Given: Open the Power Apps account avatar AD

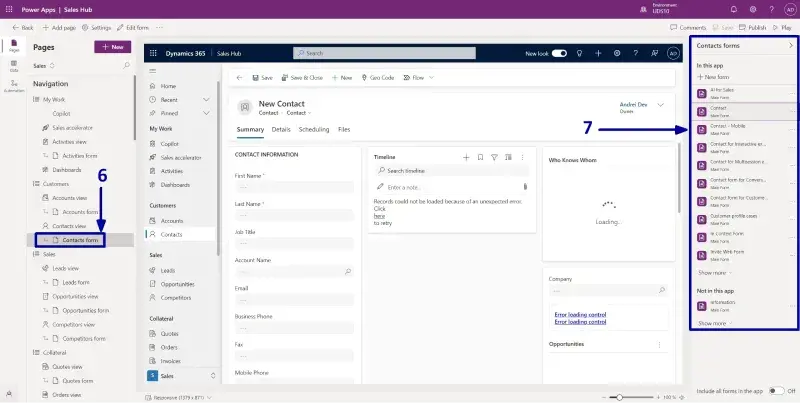Looking at the screenshot, I should click(789, 10).
